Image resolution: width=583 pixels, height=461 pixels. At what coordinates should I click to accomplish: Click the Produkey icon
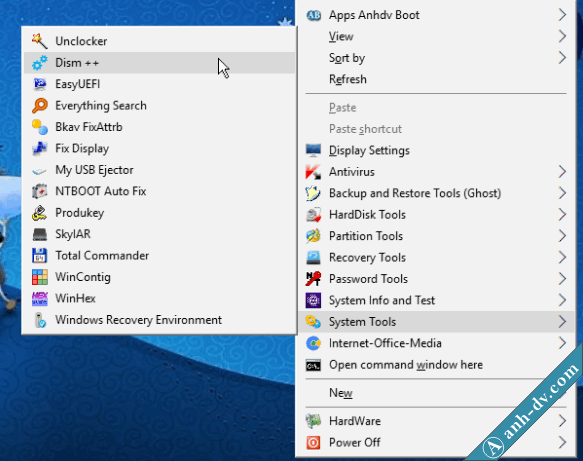pos(39,213)
